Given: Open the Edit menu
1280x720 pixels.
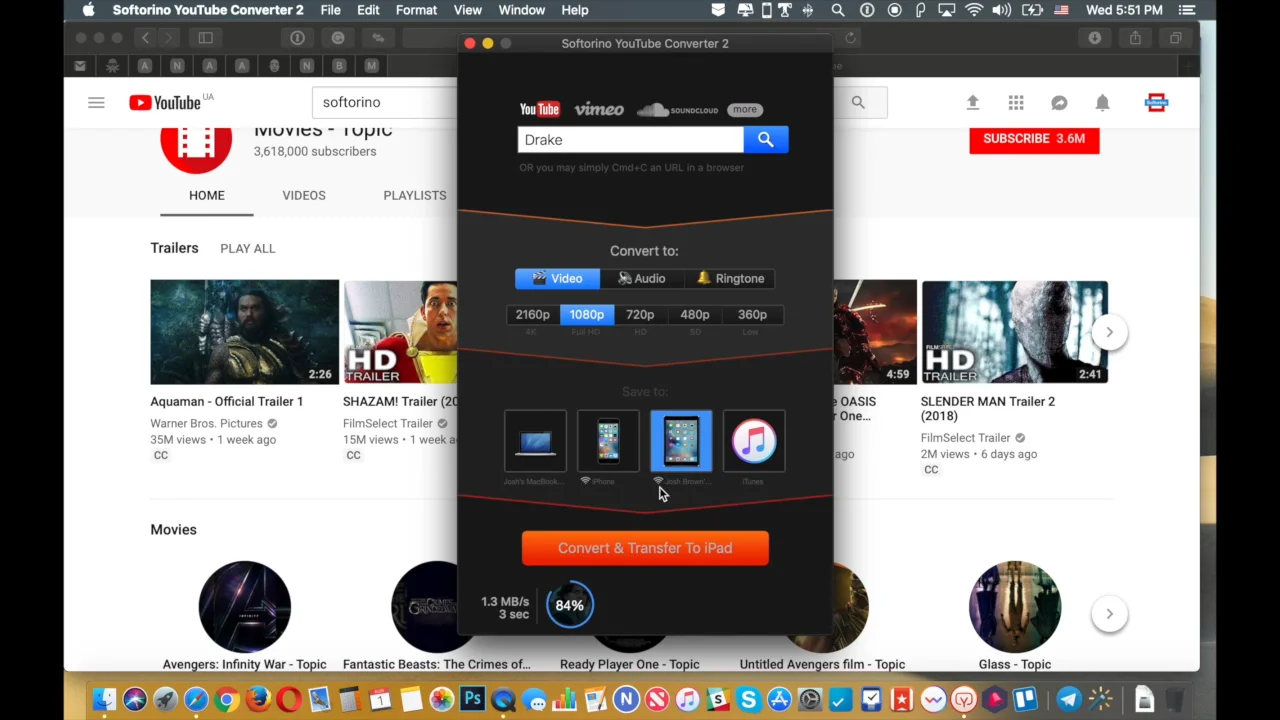Looking at the screenshot, I should (x=368, y=10).
